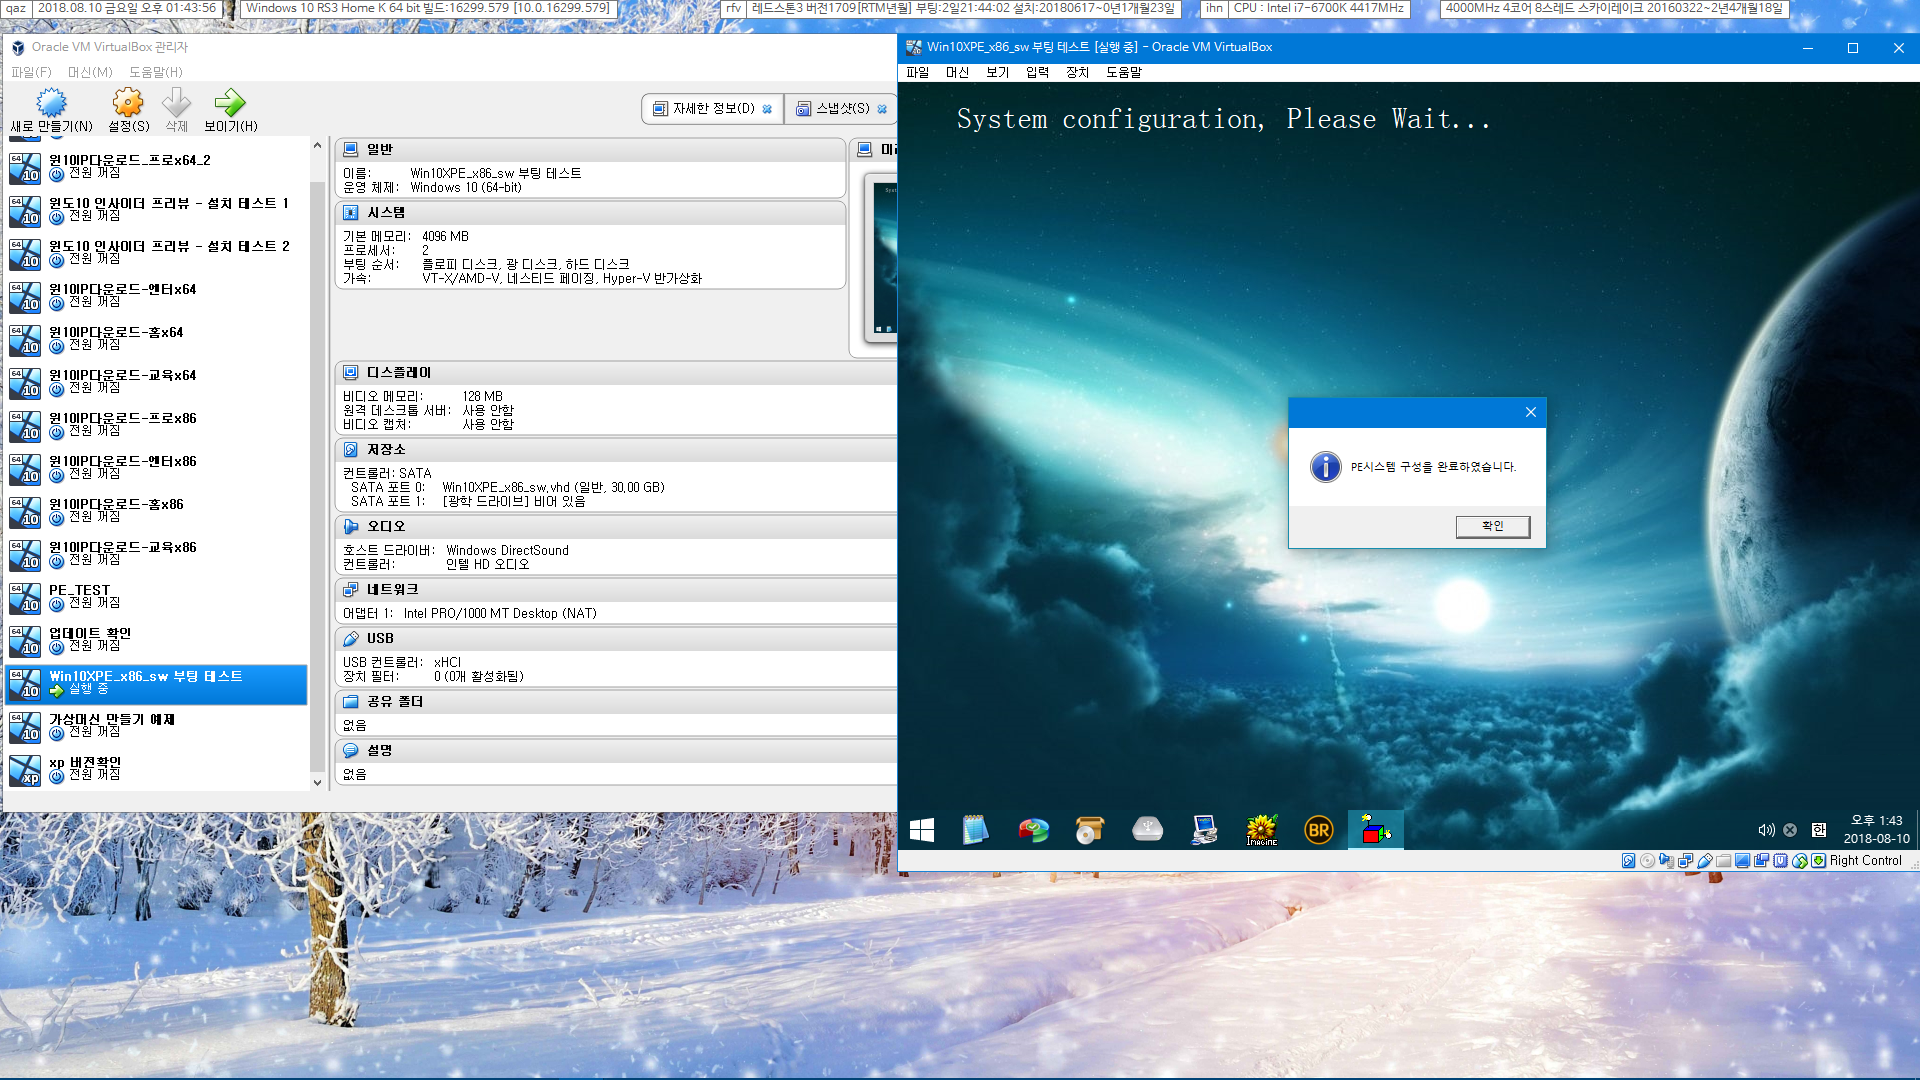Select the running Win10XPE_x86_sw VM entry
1920x1080 pixels.
157,684
